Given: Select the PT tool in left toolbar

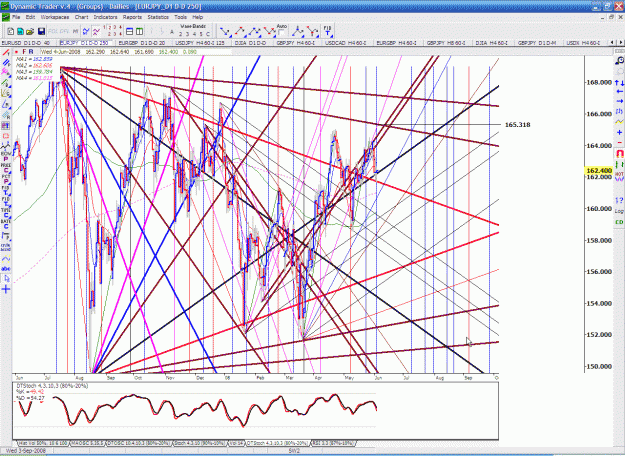Looking at the screenshot, I should [x=6, y=126].
